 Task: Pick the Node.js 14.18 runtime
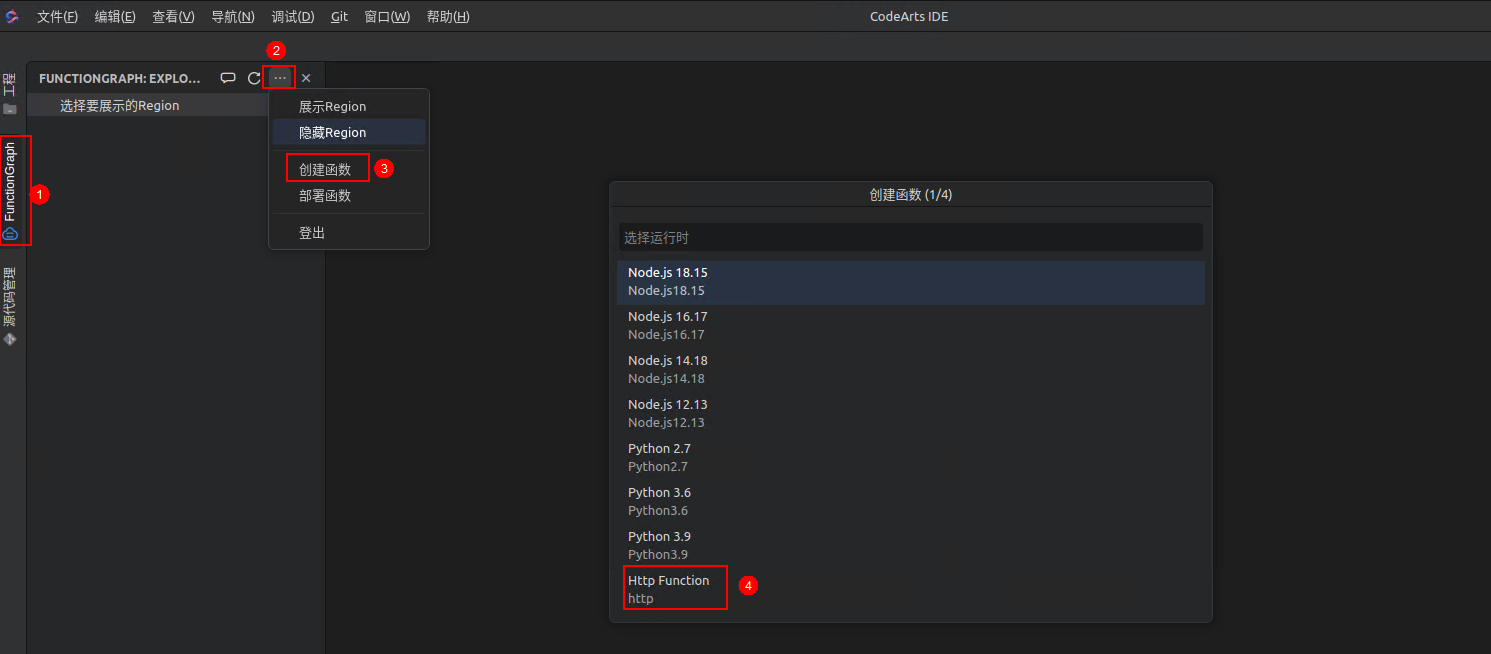click(x=910, y=370)
